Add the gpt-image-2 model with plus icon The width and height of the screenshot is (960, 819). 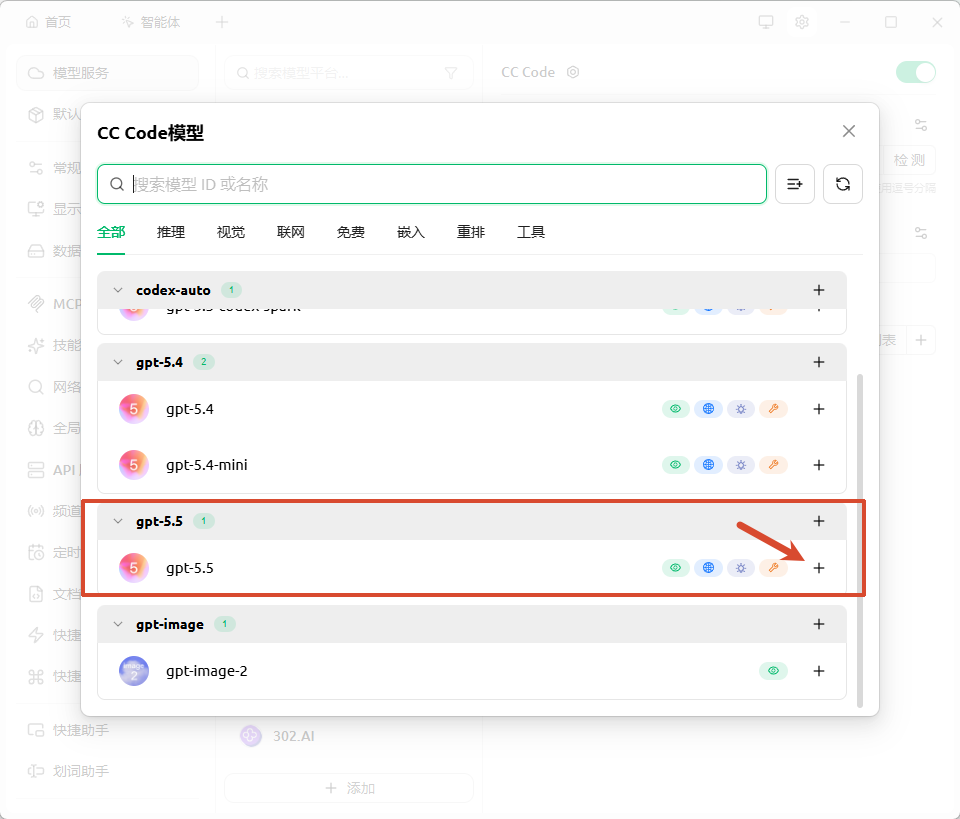click(819, 671)
